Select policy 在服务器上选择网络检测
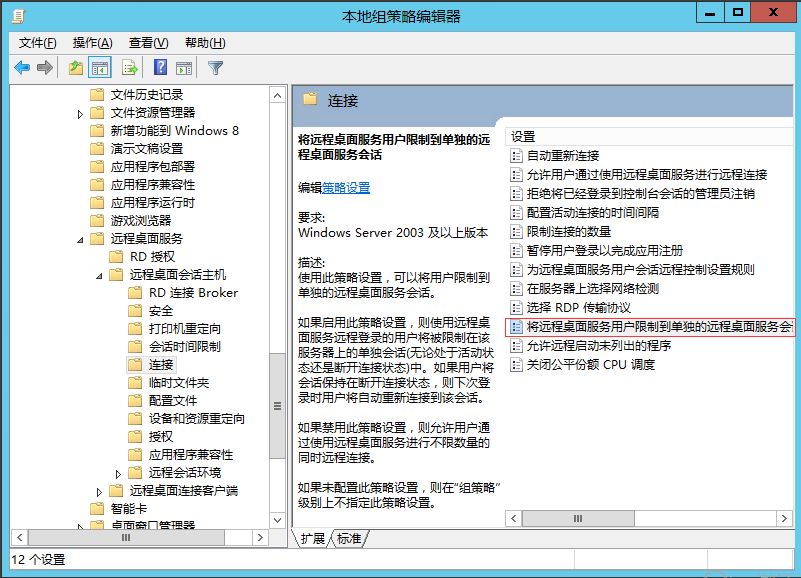 (x=593, y=289)
